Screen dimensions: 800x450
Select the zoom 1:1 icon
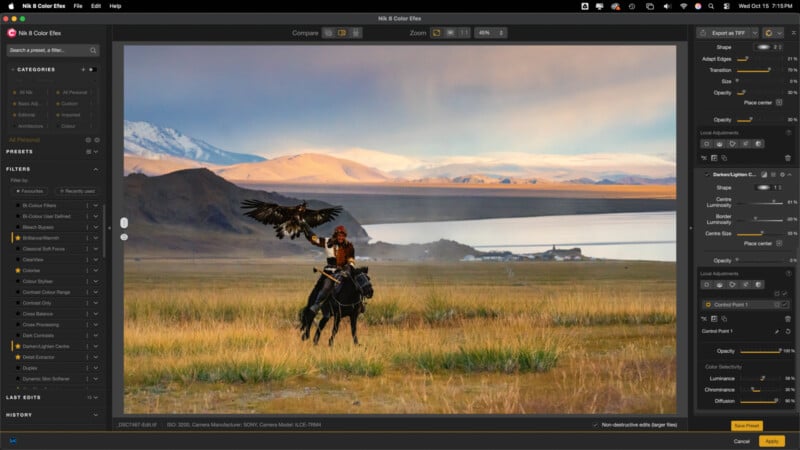point(463,33)
